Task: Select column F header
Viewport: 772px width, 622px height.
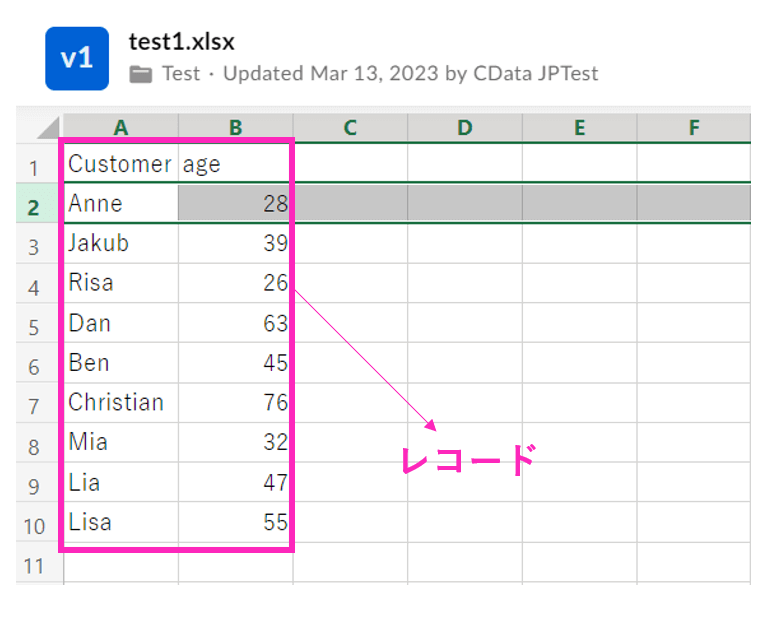Action: pos(693,128)
